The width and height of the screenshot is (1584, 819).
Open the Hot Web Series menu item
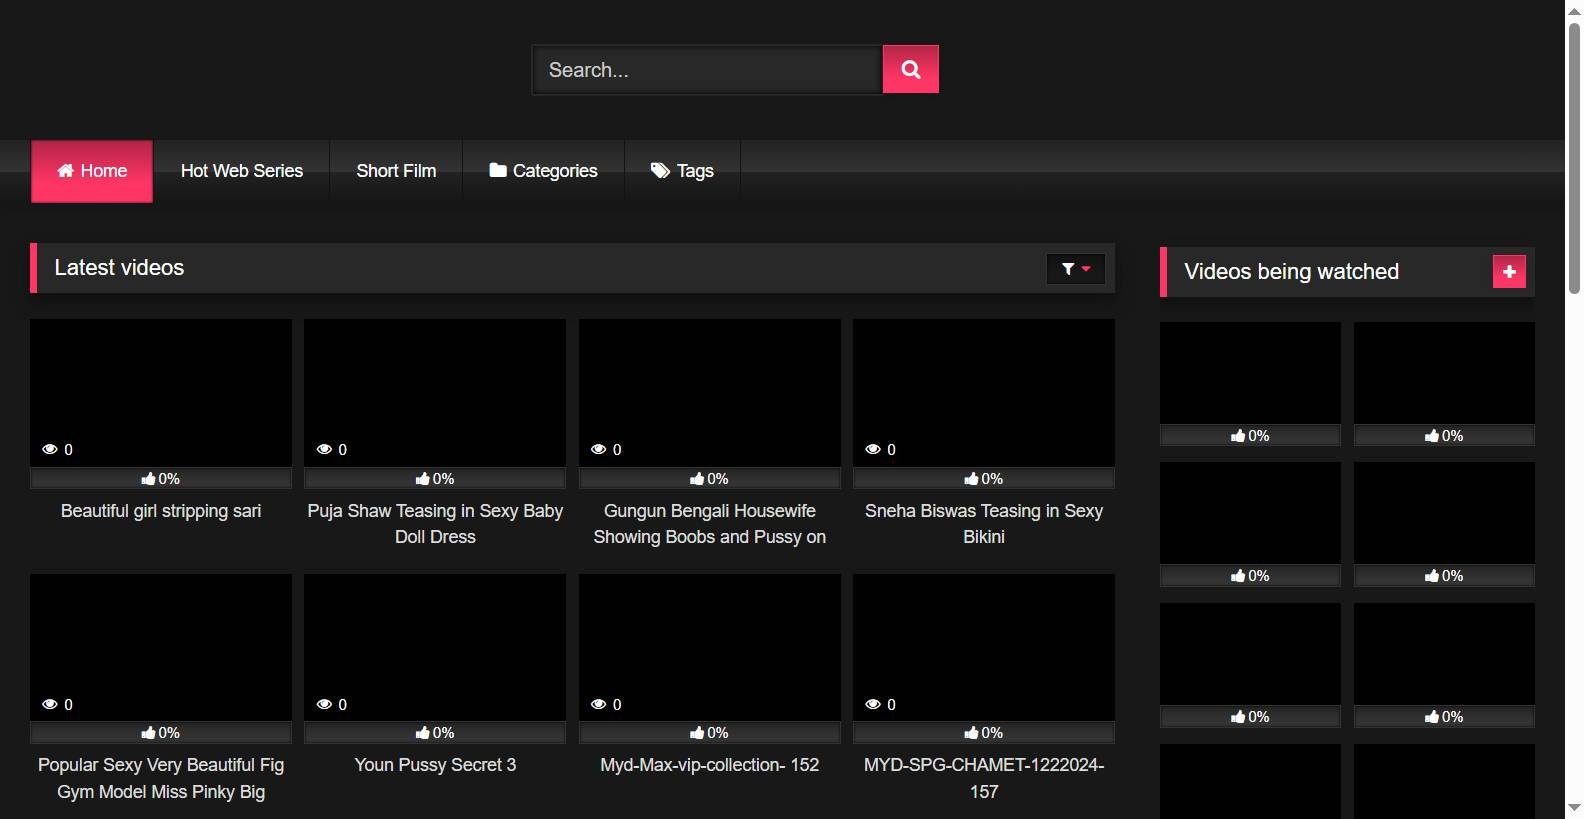tap(241, 171)
